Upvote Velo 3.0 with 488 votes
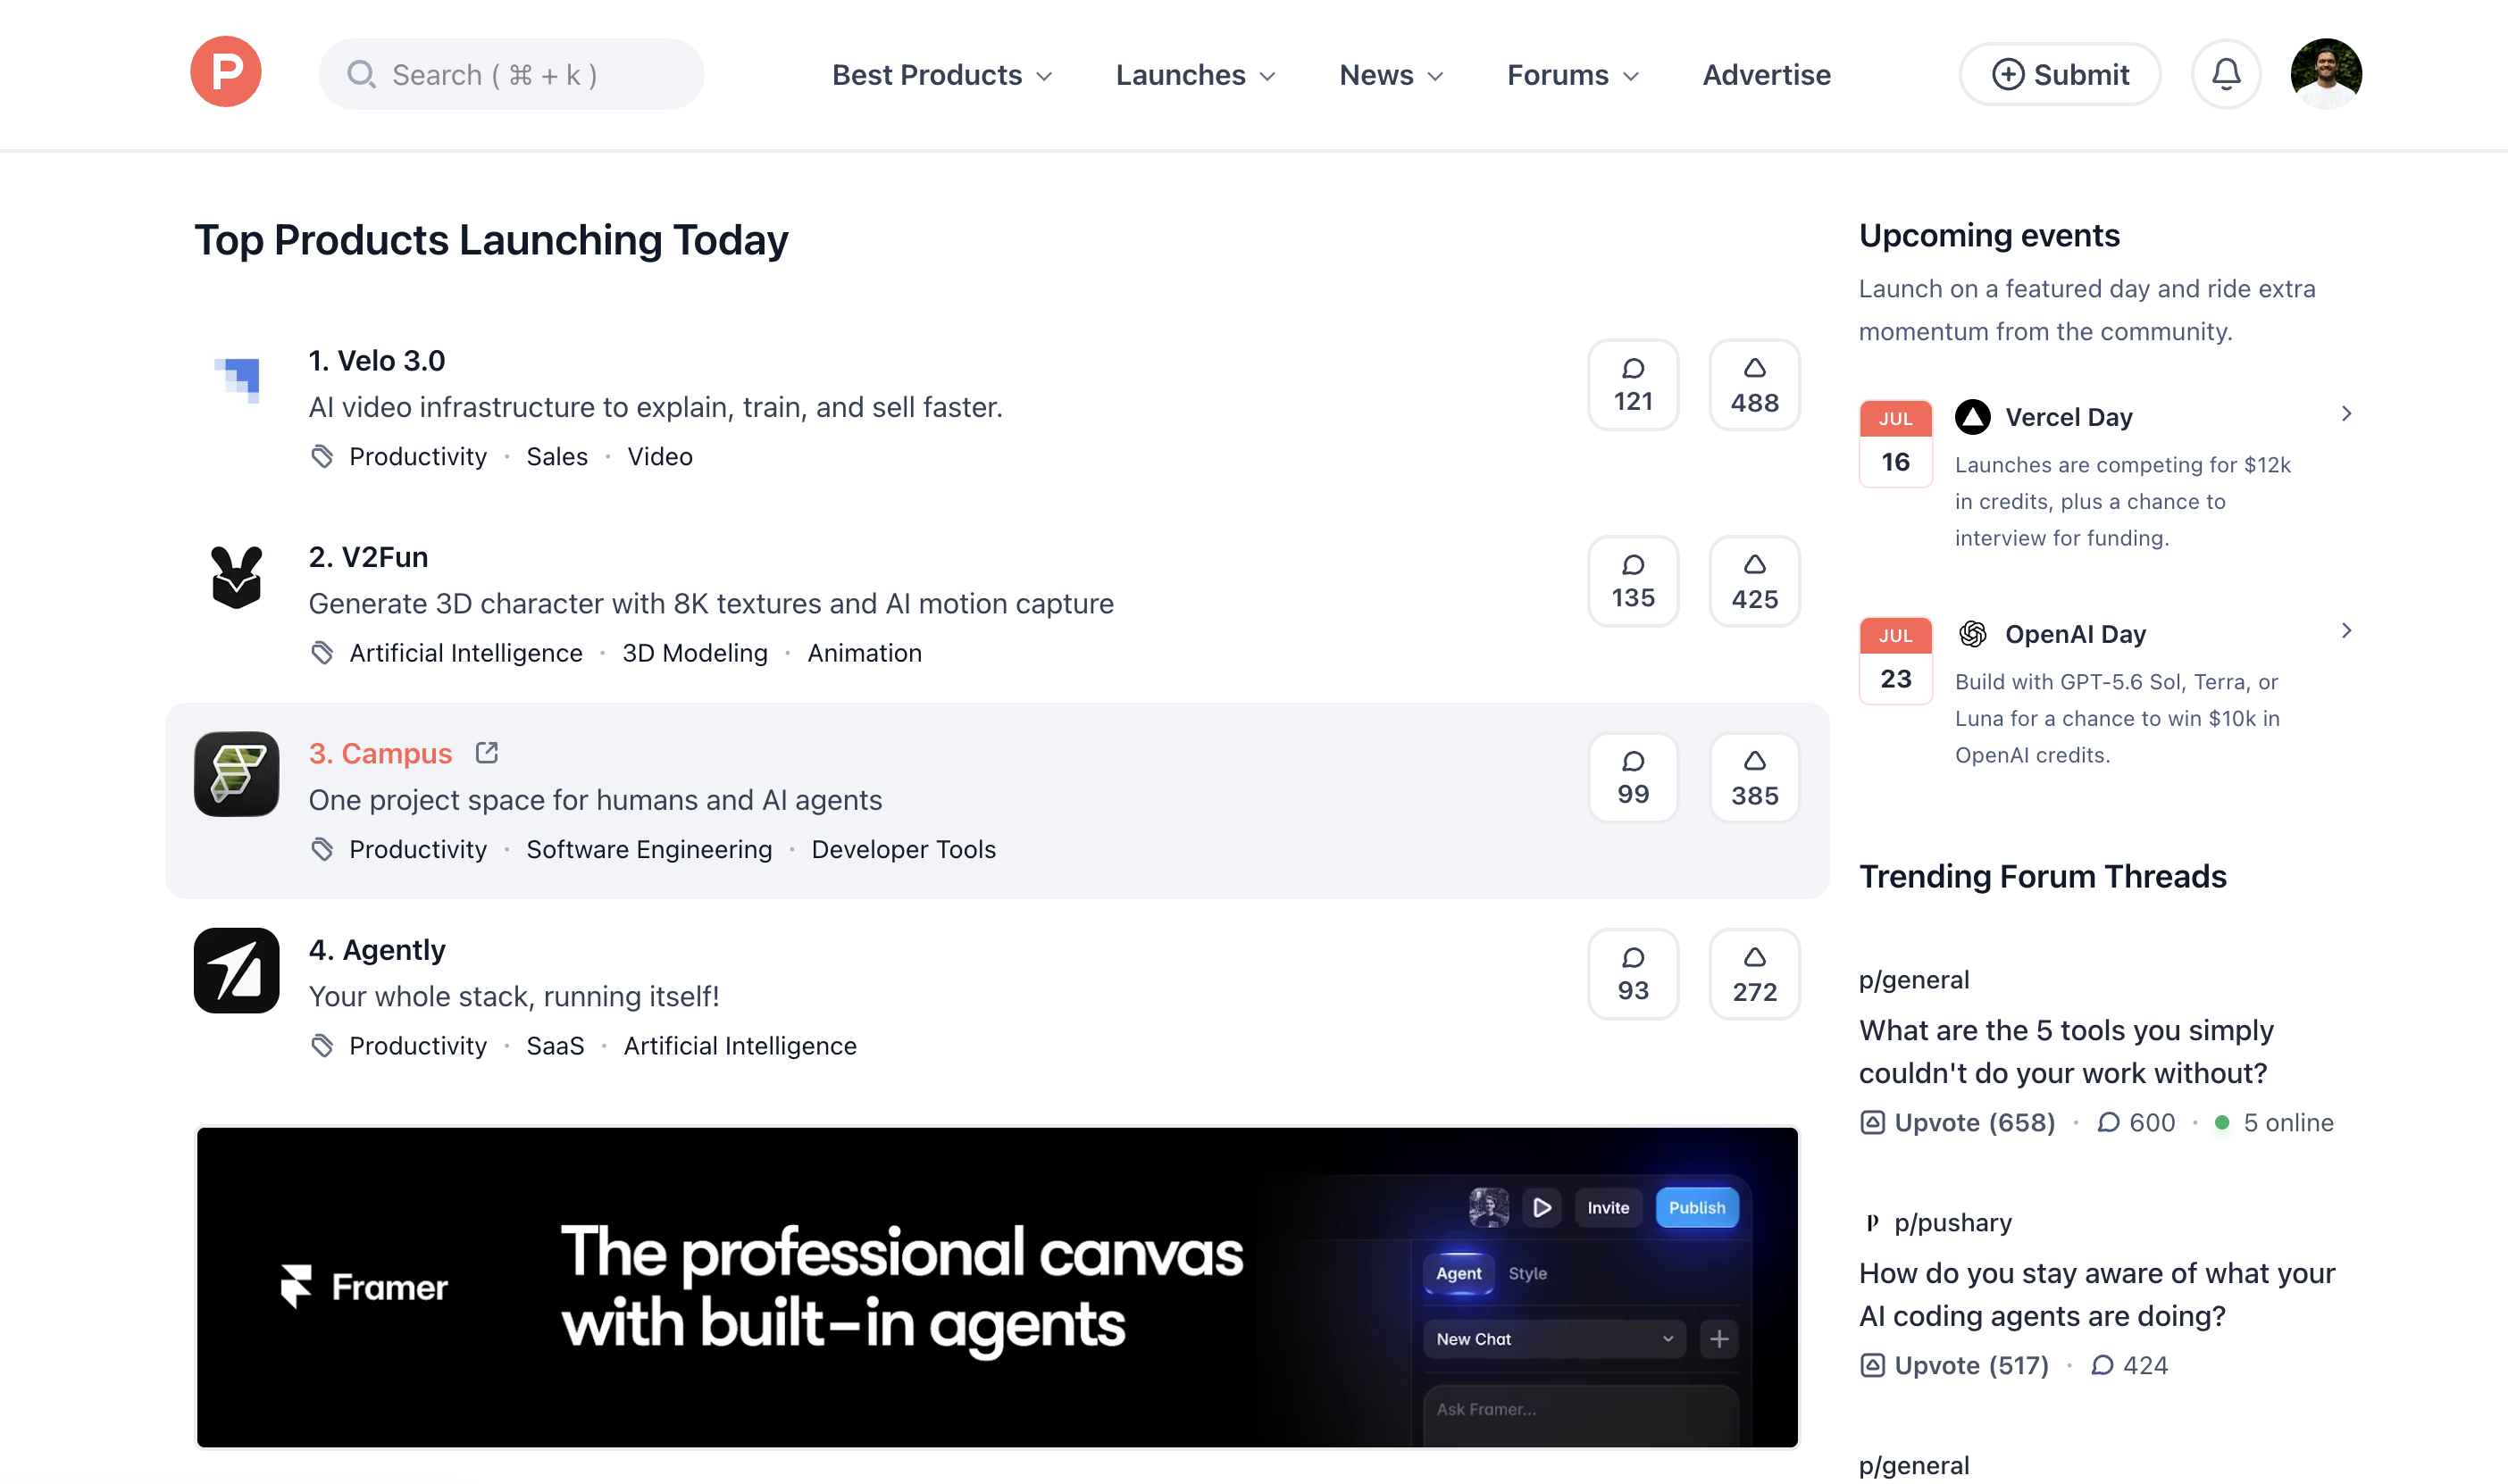2508x1484 pixels. pyautogui.click(x=1754, y=385)
